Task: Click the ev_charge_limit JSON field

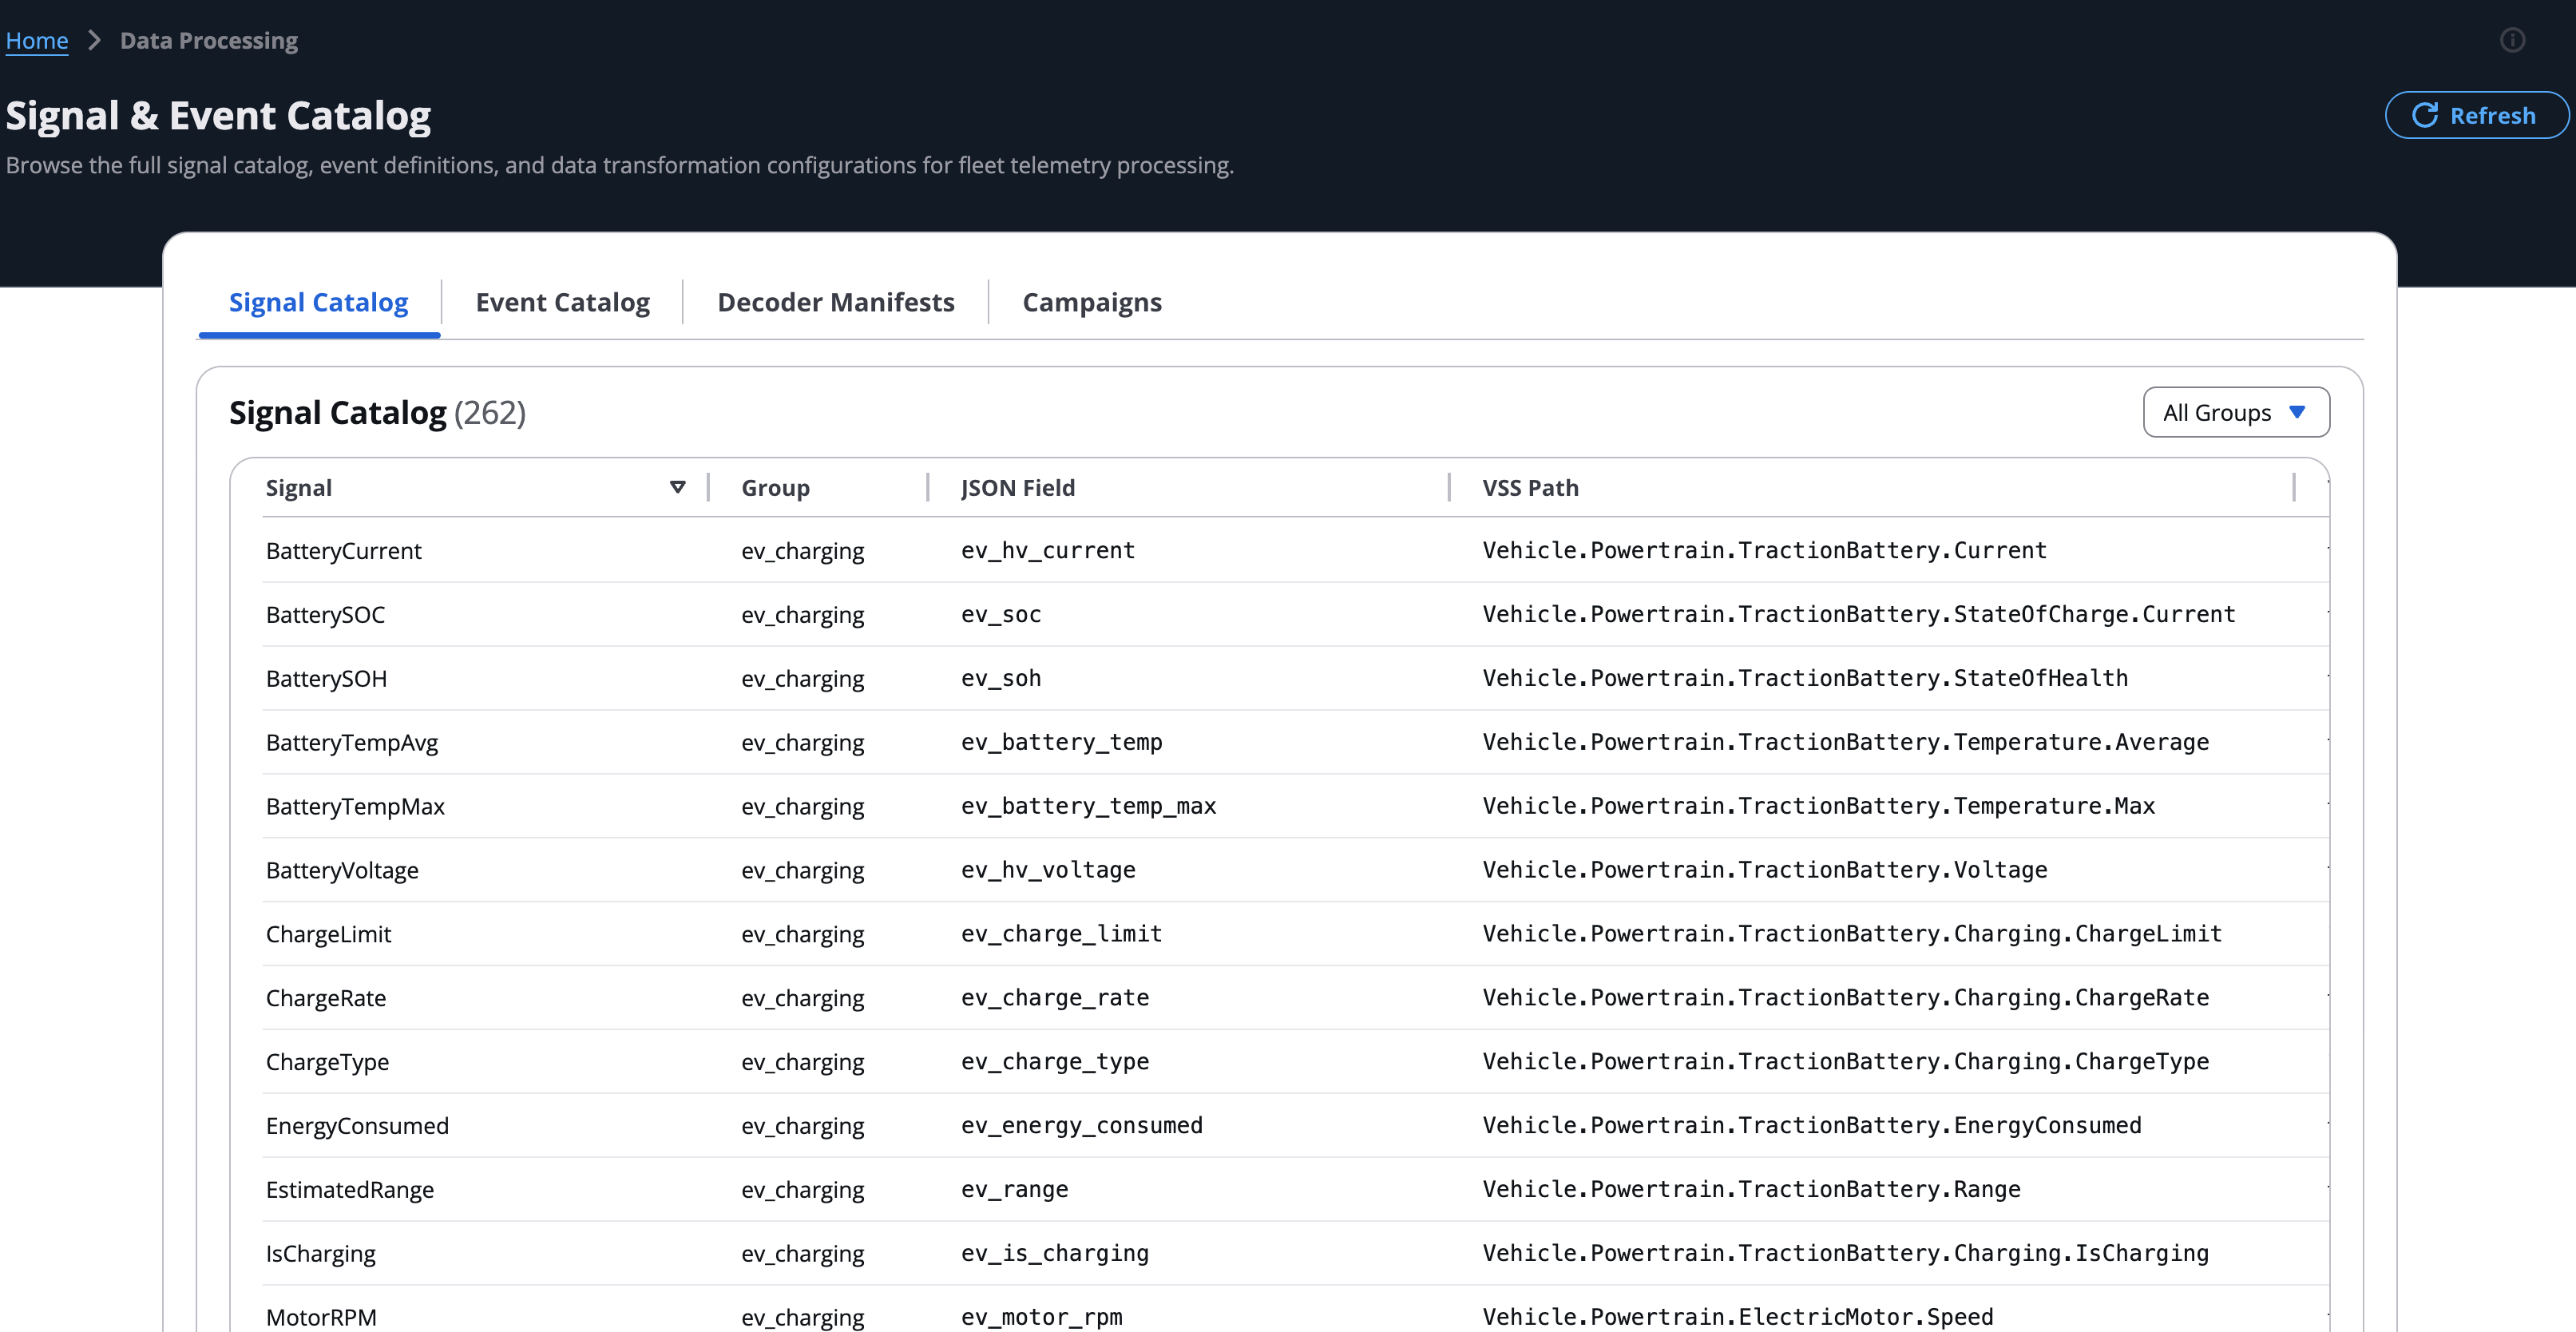Action: point(1061,934)
